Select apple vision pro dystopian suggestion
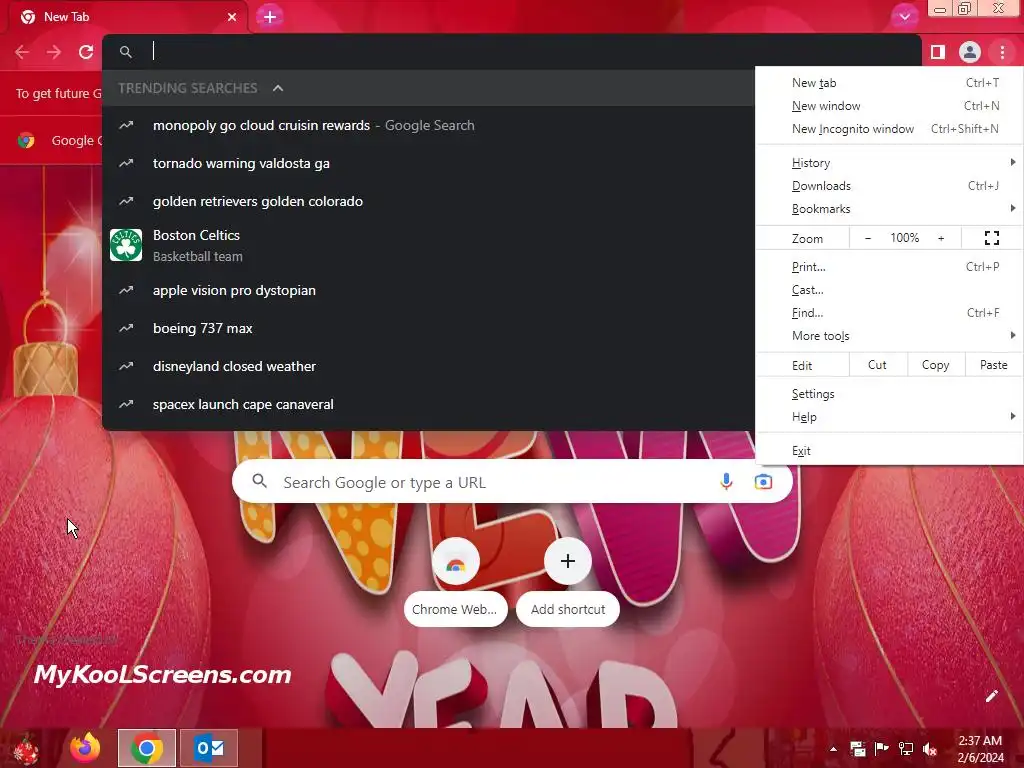The height and width of the screenshot is (768, 1024). 428,291
